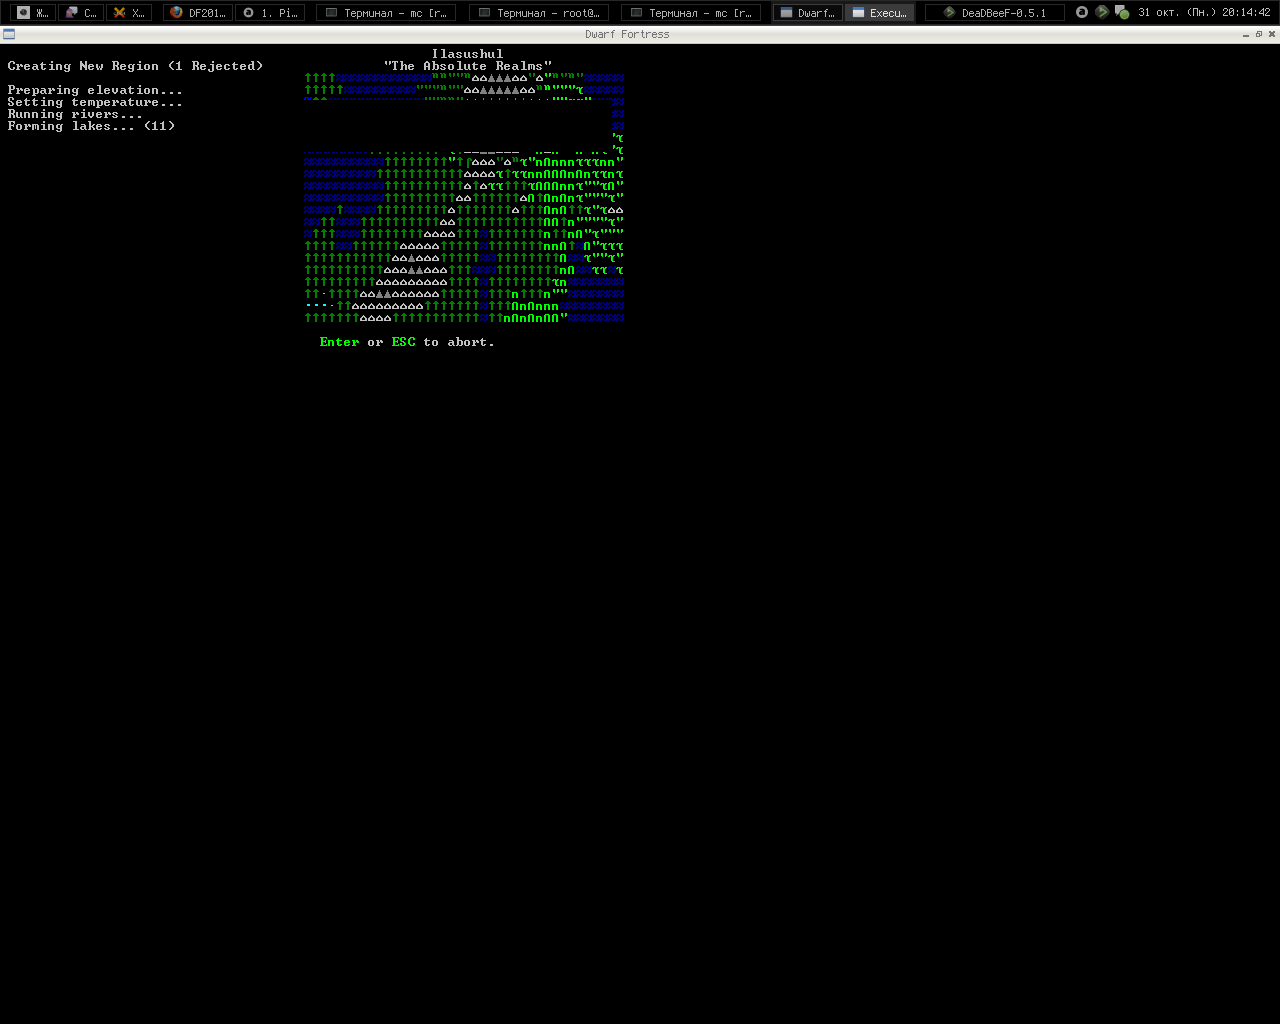Open Терминал – mc window next to Dwarf… button
The height and width of the screenshot is (1024, 1280).
[x=691, y=13]
